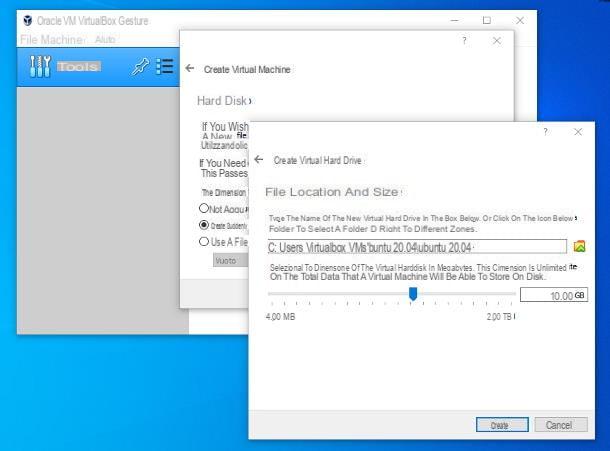Image resolution: width=610 pixels, height=451 pixels.
Task: Click the Create button
Action: pyautogui.click(x=502, y=425)
